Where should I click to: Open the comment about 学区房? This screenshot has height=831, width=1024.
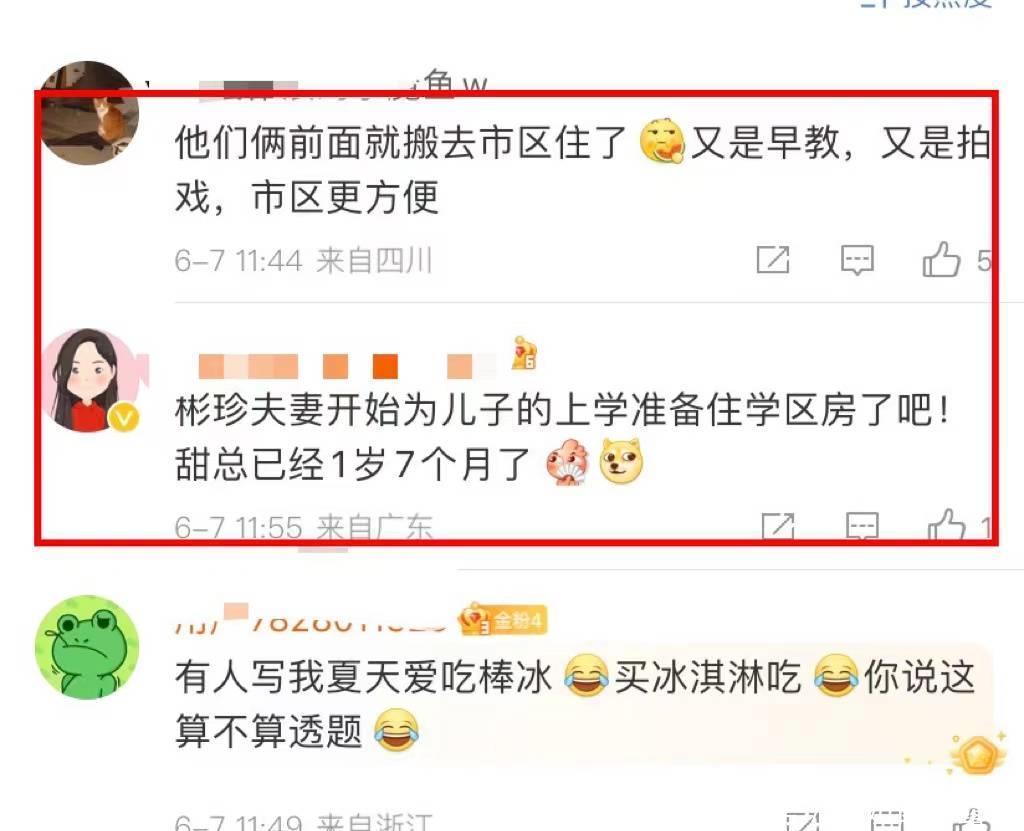click(x=563, y=437)
